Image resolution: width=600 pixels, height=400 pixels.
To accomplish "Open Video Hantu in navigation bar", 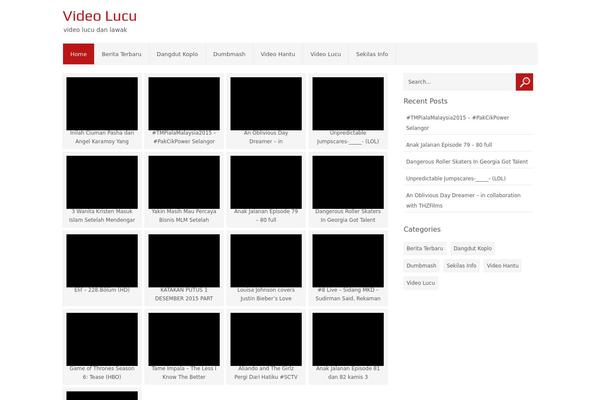I will click(x=278, y=54).
